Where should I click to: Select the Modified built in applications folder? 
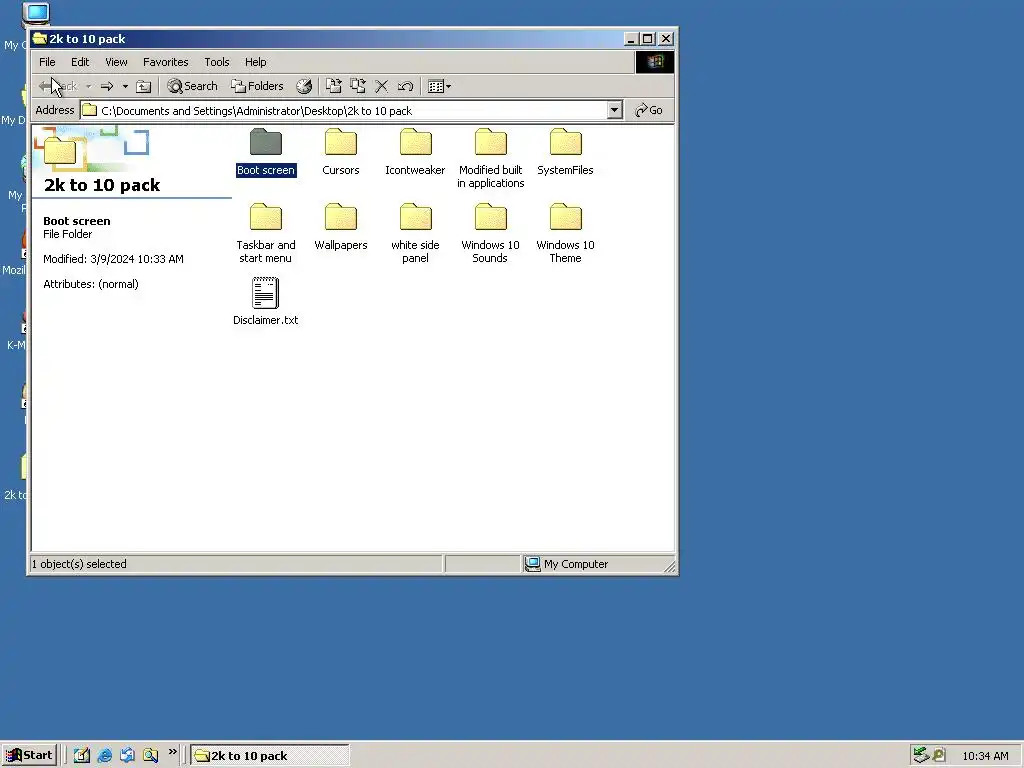coord(490,159)
